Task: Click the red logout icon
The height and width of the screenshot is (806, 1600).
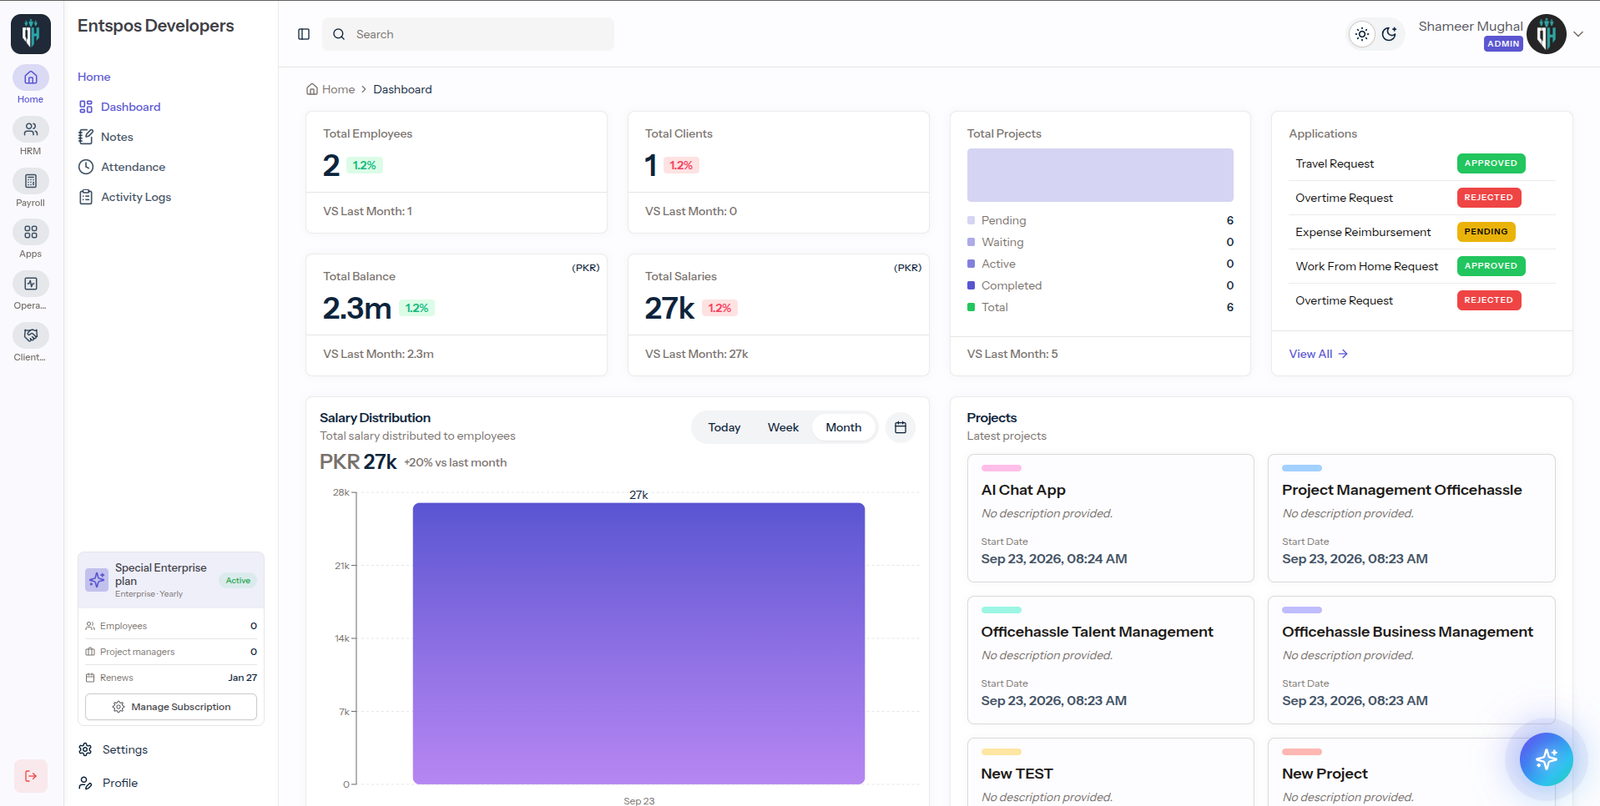Action: click(x=31, y=776)
